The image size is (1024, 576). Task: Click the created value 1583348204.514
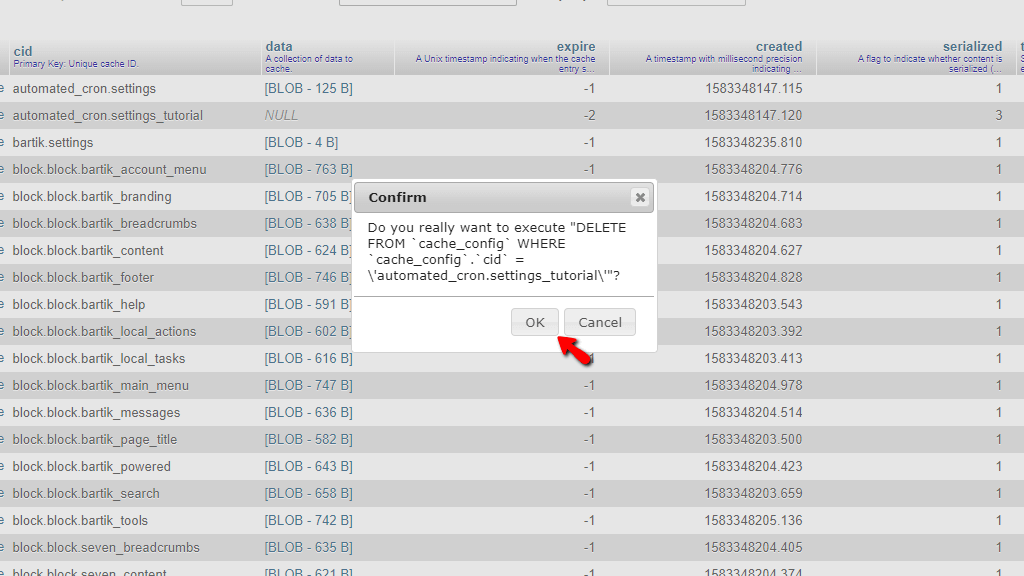coord(754,413)
